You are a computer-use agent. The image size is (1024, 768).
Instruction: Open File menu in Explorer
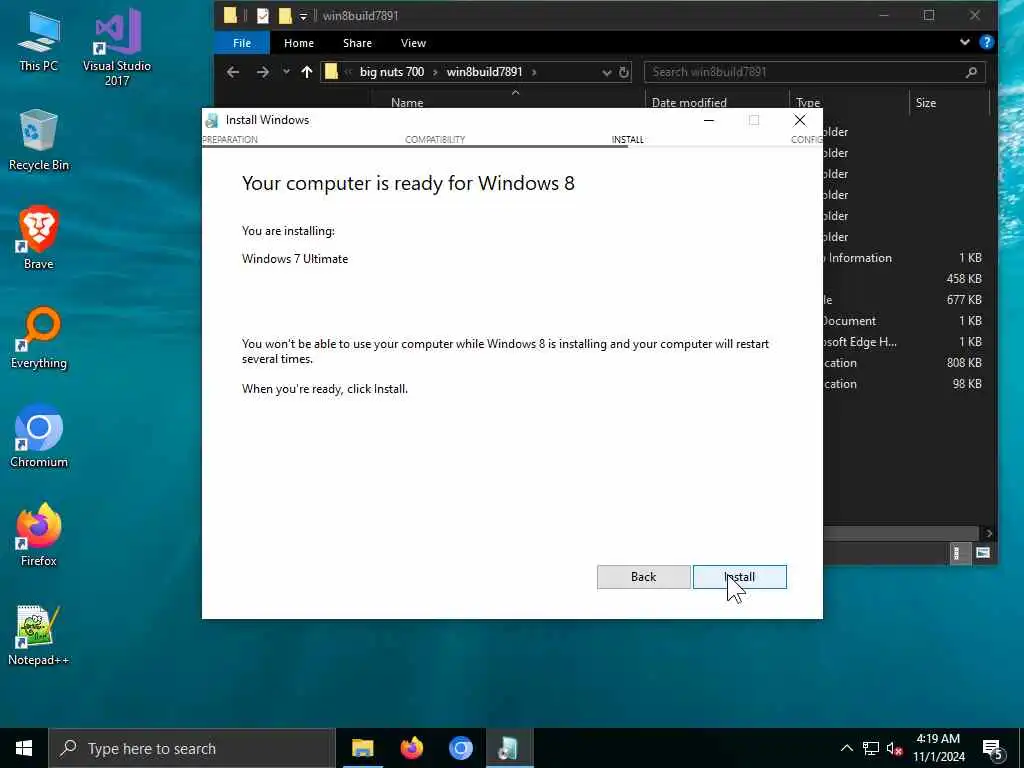coord(242,43)
